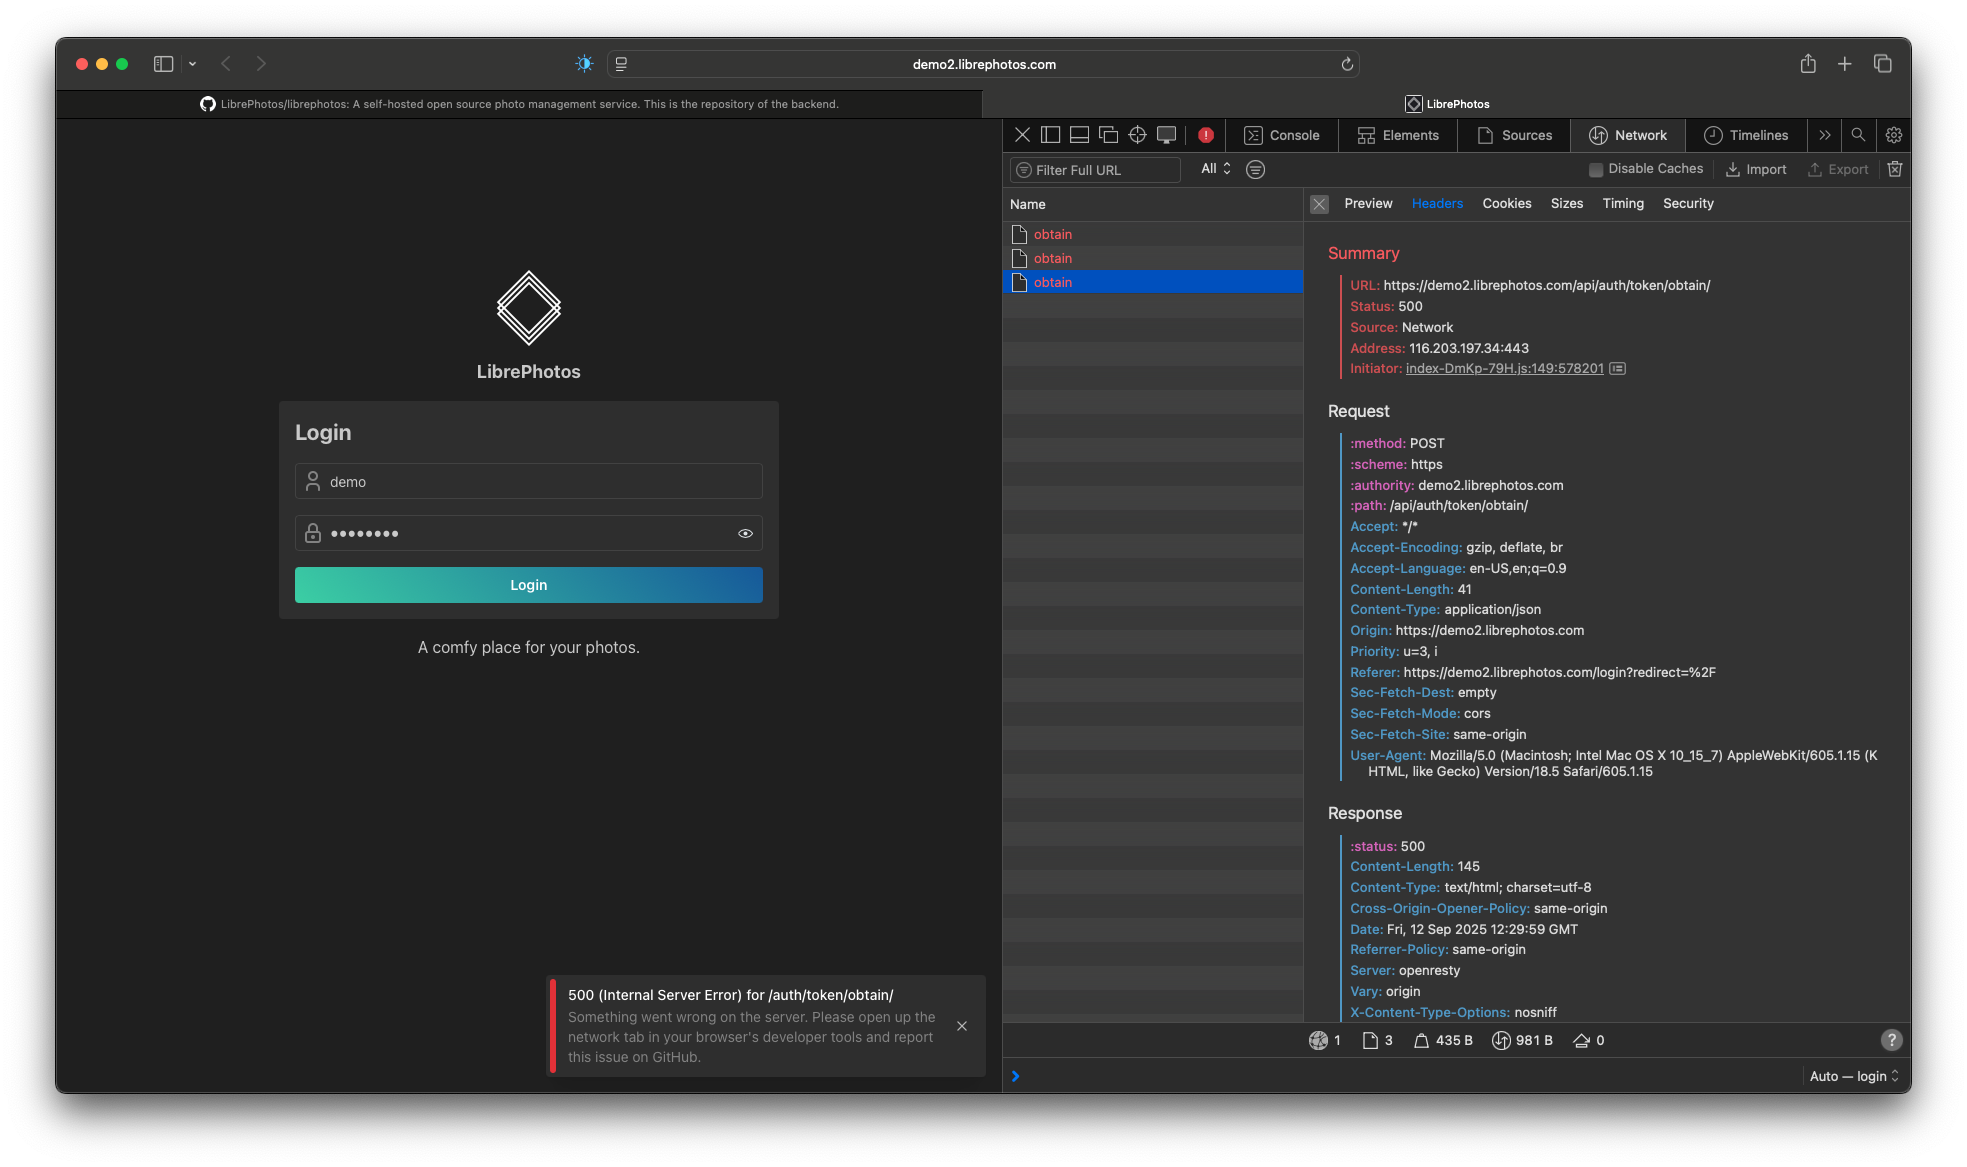Clear network items with trash icon
The width and height of the screenshot is (1967, 1167).
[x=1894, y=169]
